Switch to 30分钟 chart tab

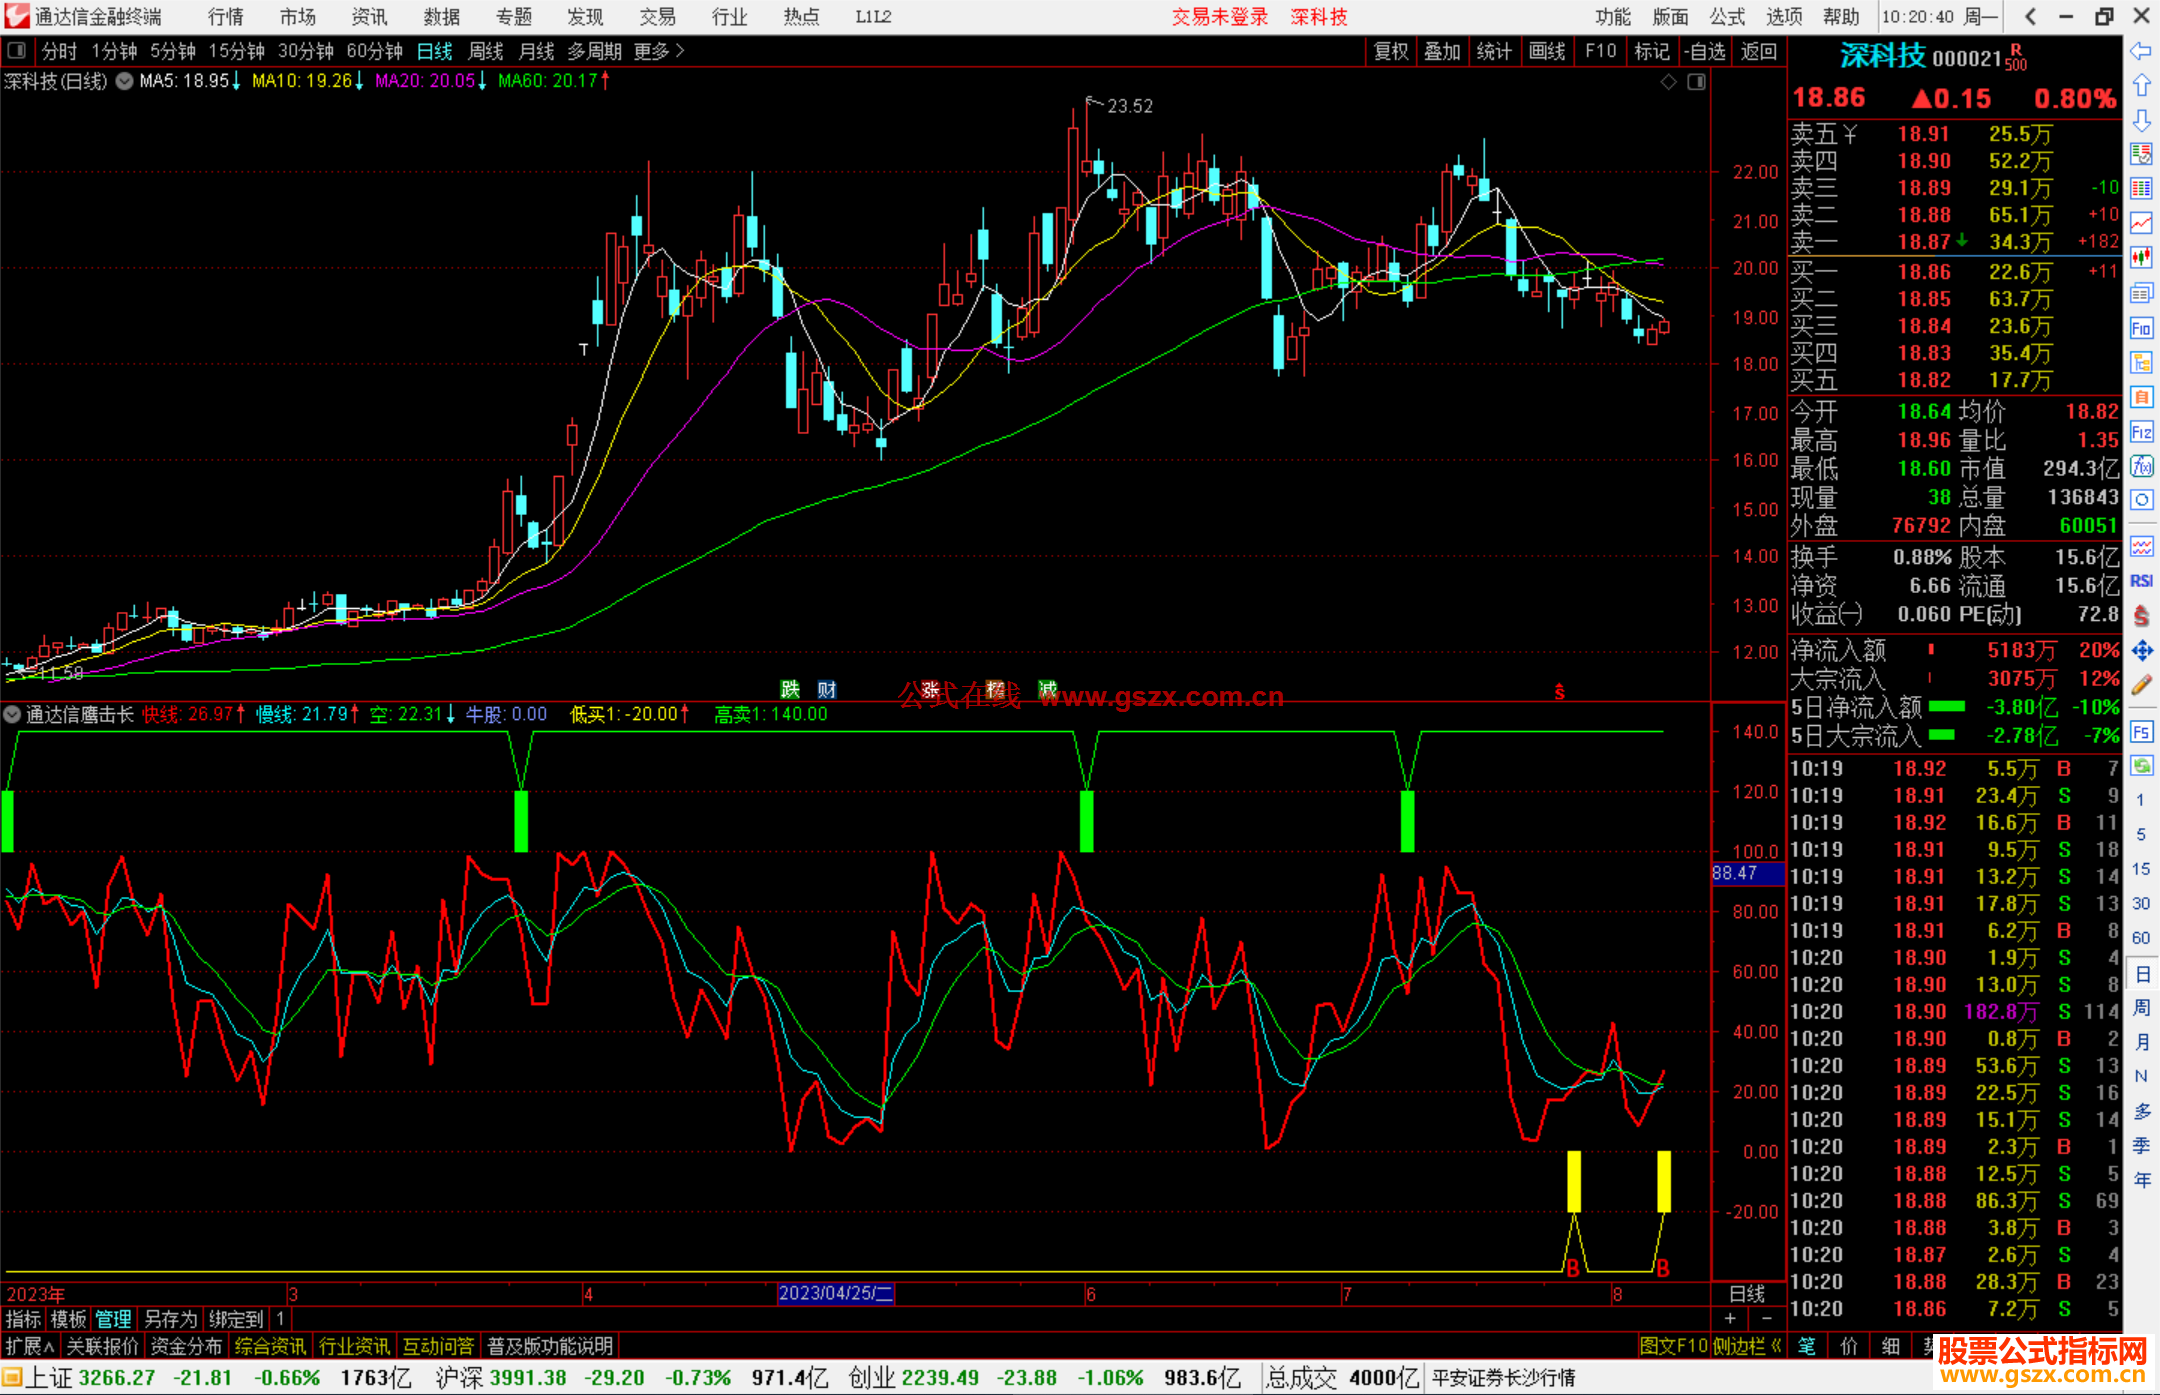305,51
